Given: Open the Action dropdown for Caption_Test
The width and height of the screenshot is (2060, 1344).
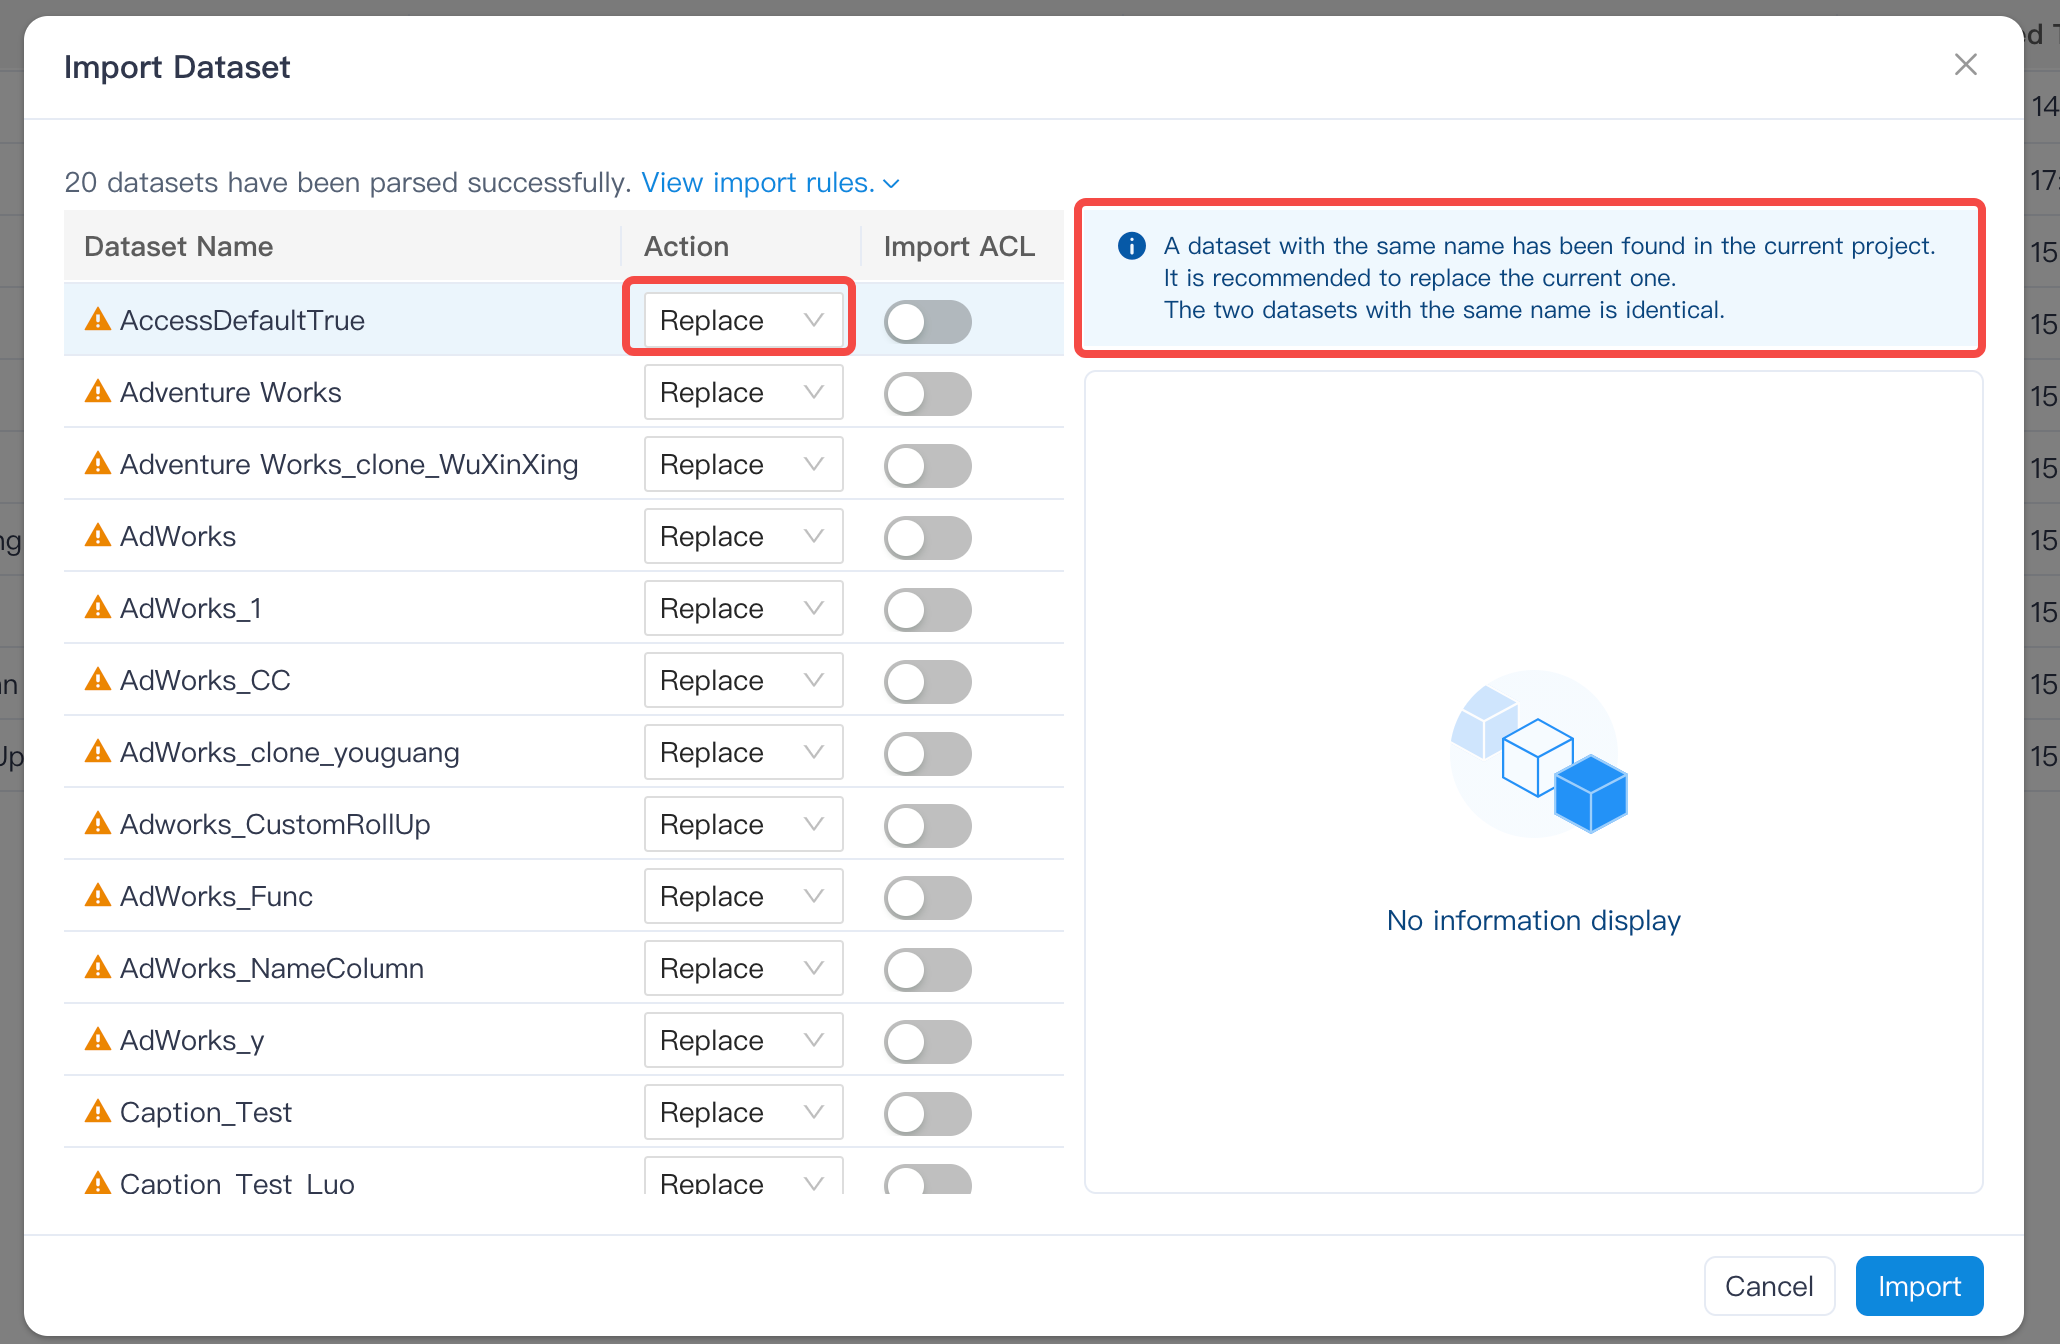Looking at the screenshot, I should coord(744,1112).
